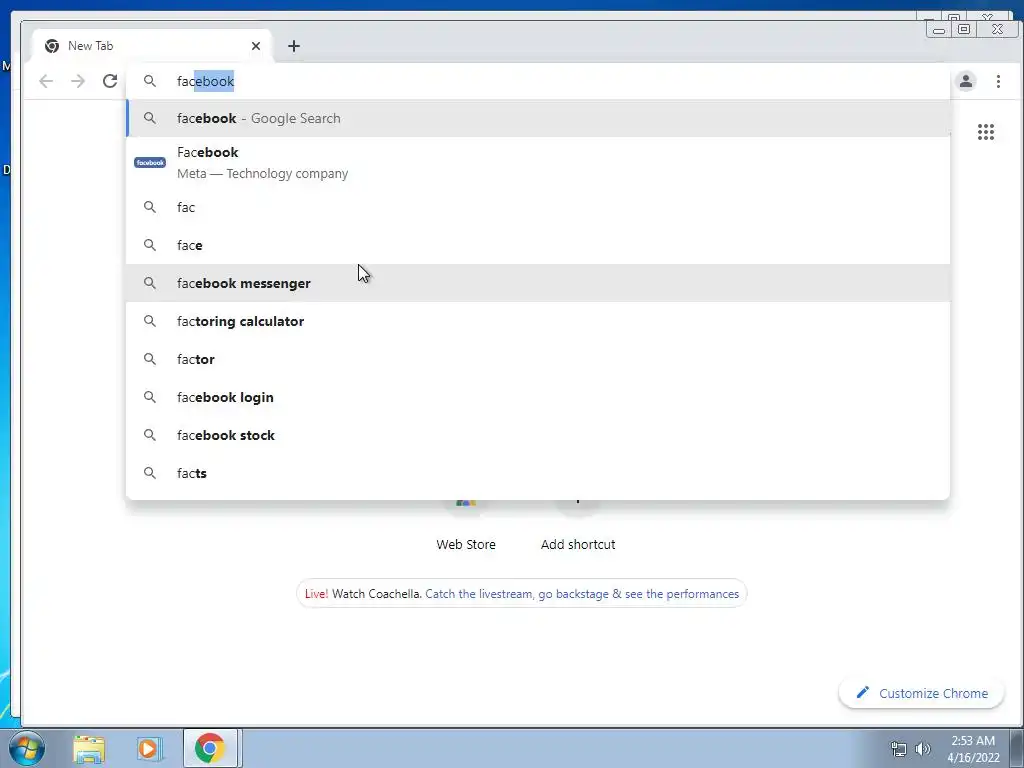Choose the facebook login suggestion
The width and height of the screenshot is (1024, 768).
point(537,397)
